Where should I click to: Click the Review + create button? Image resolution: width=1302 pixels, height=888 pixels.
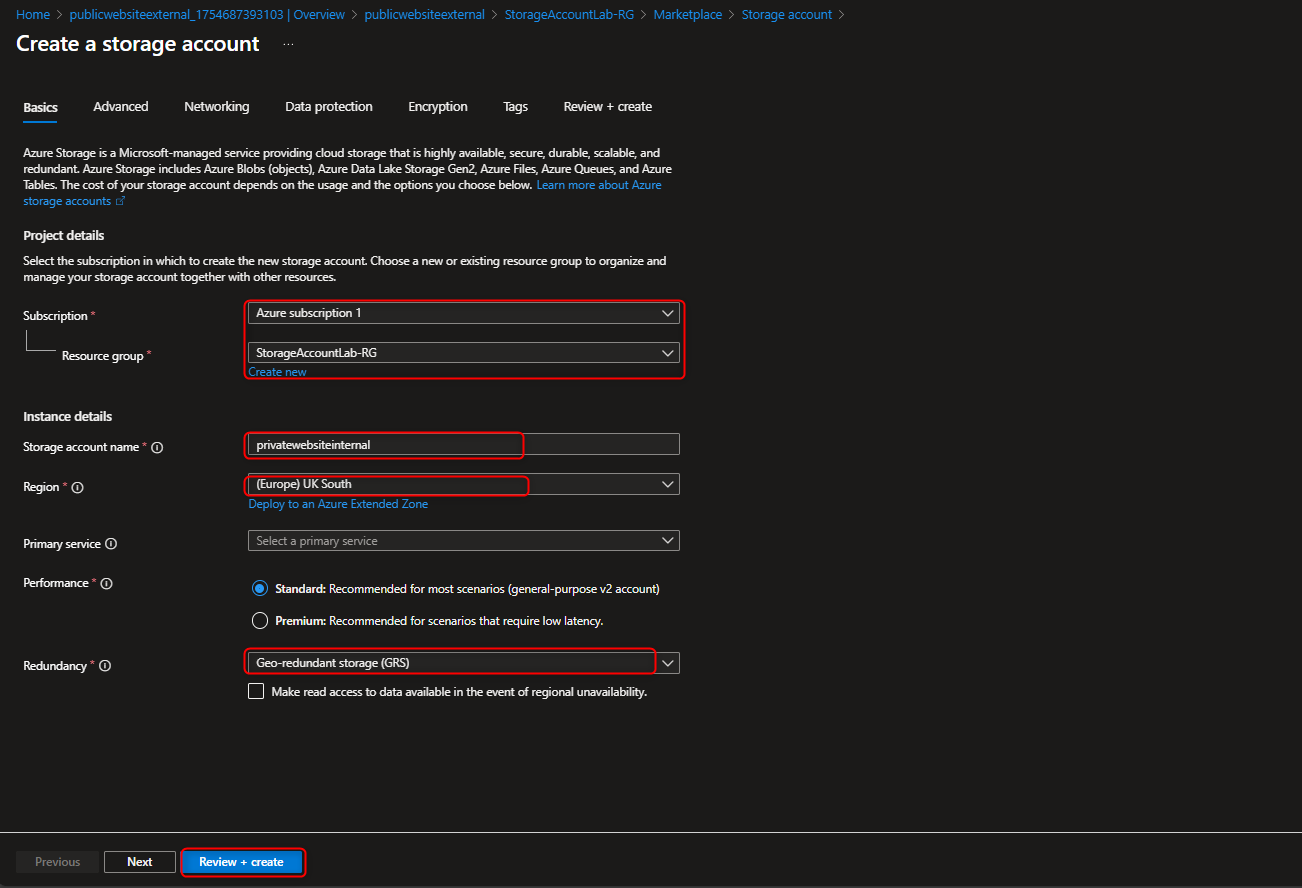(242, 861)
